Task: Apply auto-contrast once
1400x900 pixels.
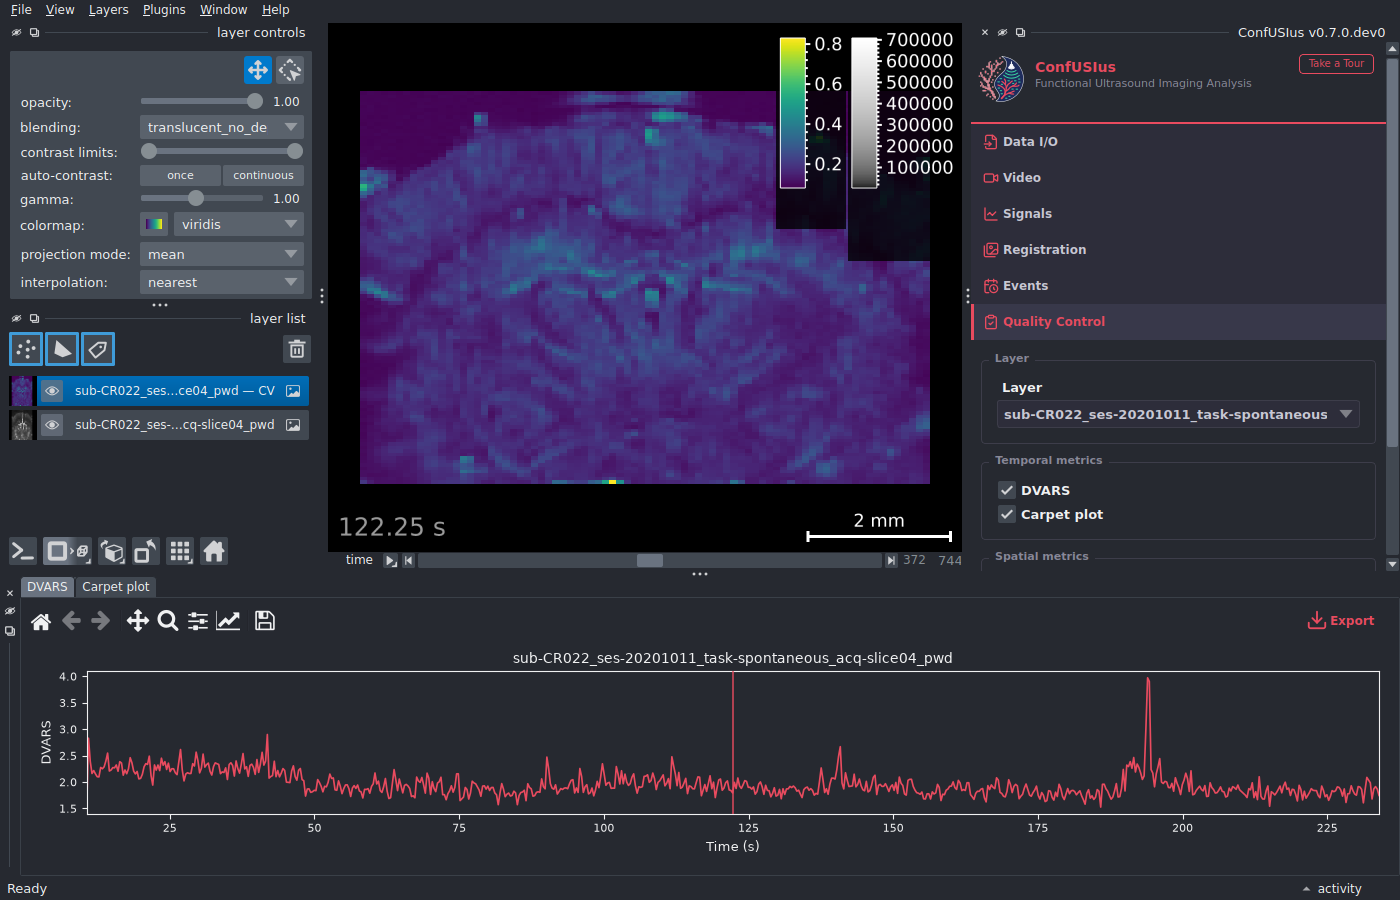Action: point(180,176)
